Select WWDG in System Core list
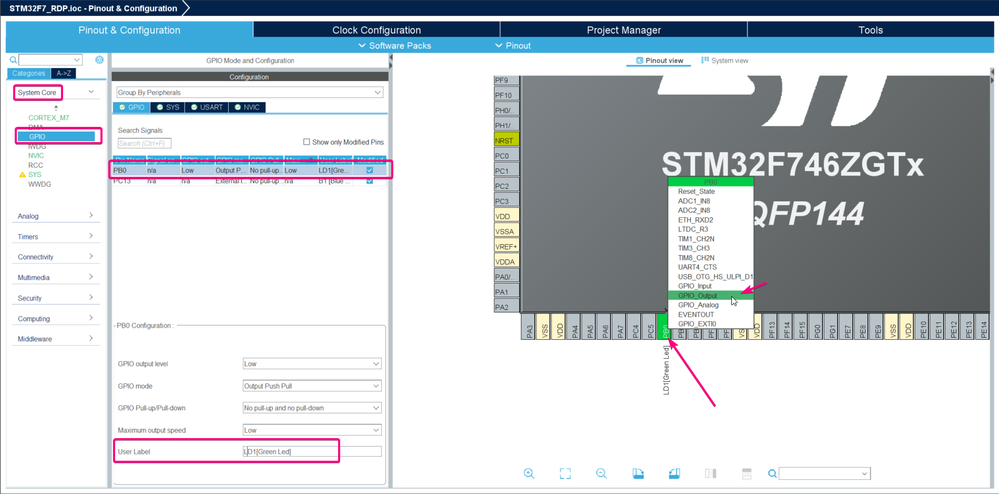This screenshot has width=999, height=494. [x=39, y=184]
